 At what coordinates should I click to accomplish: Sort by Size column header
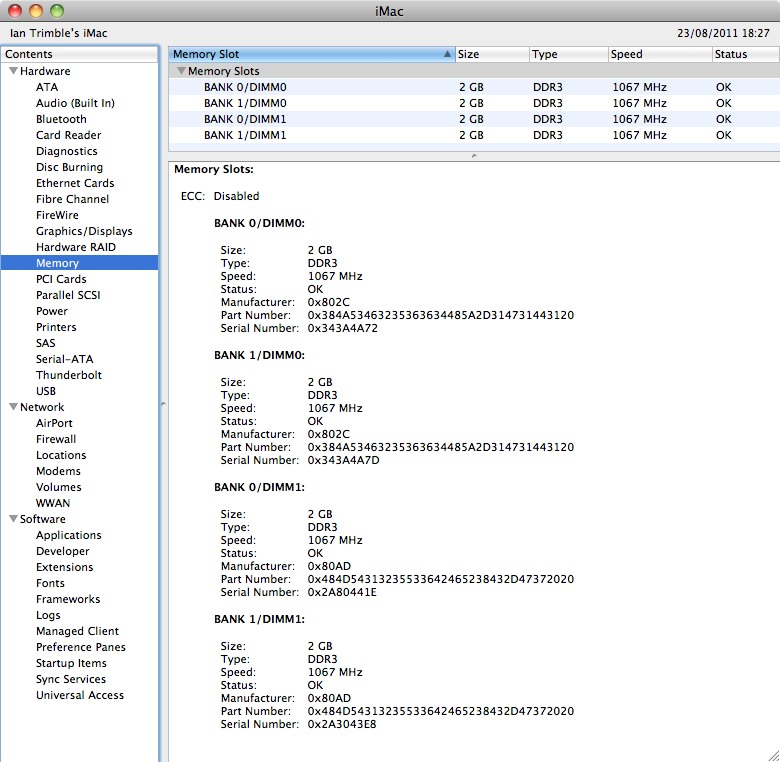coord(492,54)
